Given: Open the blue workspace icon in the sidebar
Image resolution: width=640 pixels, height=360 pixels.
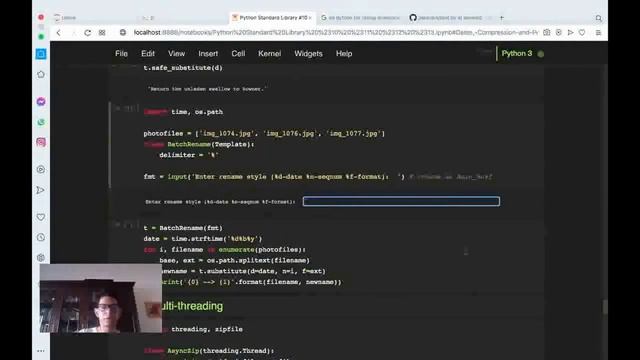Looking at the screenshot, I should click(41, 54).
